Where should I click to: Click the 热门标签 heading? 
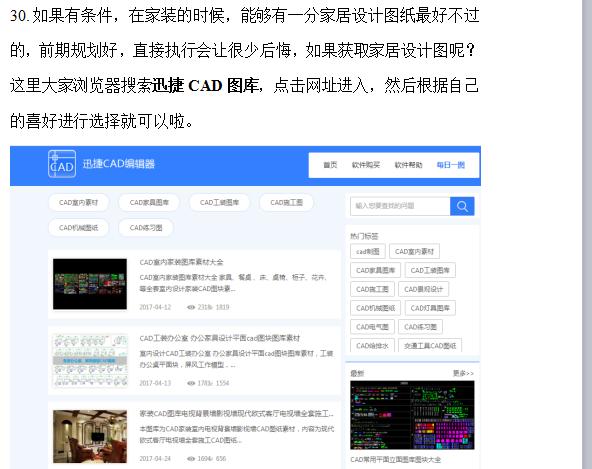364,236
